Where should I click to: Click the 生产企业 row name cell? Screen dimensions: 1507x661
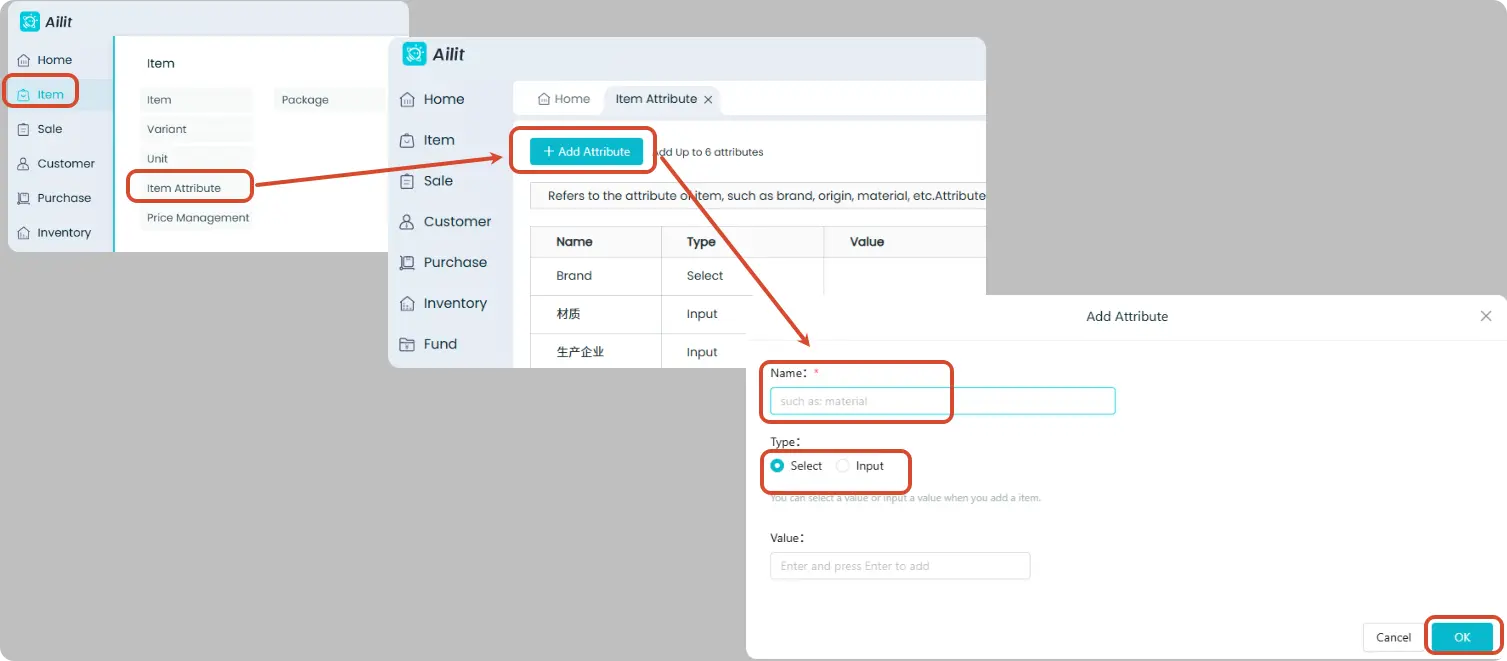click(x=596, y=351)
